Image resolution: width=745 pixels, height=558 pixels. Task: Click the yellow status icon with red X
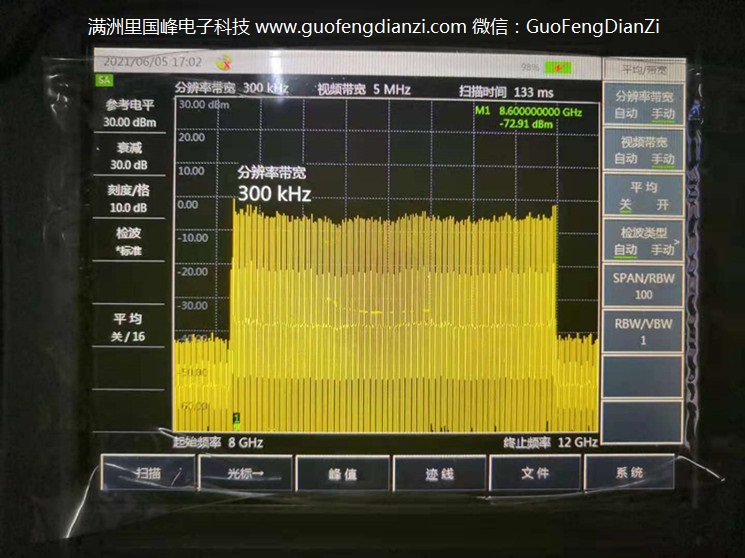(224, 62)
